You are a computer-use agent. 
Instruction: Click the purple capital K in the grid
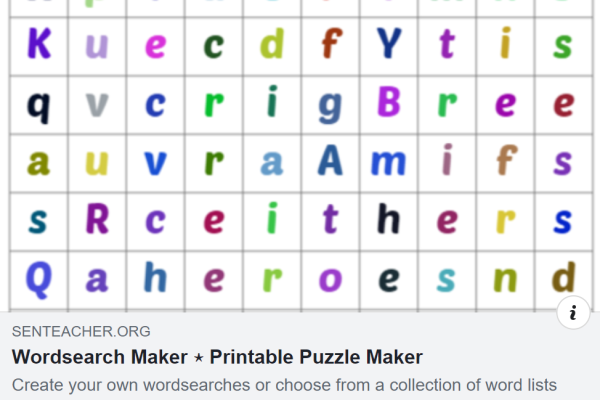(x=39, y=45)
